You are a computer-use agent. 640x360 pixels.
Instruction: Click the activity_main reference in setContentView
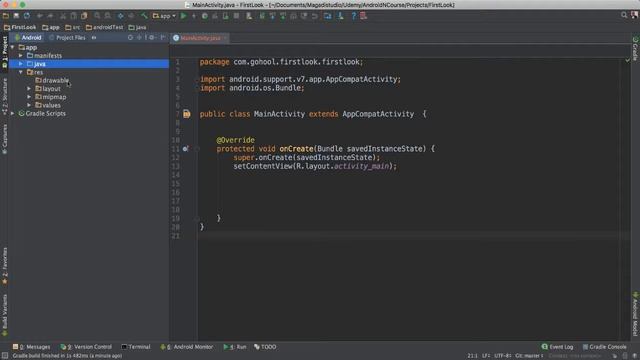(x=361, y=166)
